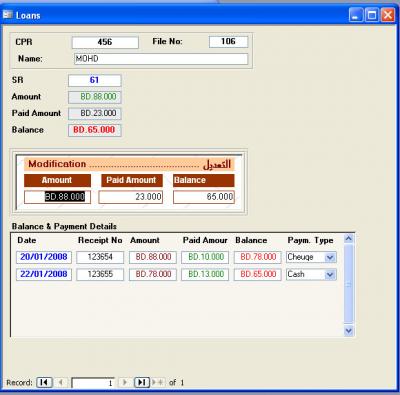Click Paid Amount header in Modification panel

pyautogui.click(x=132, y=180)
